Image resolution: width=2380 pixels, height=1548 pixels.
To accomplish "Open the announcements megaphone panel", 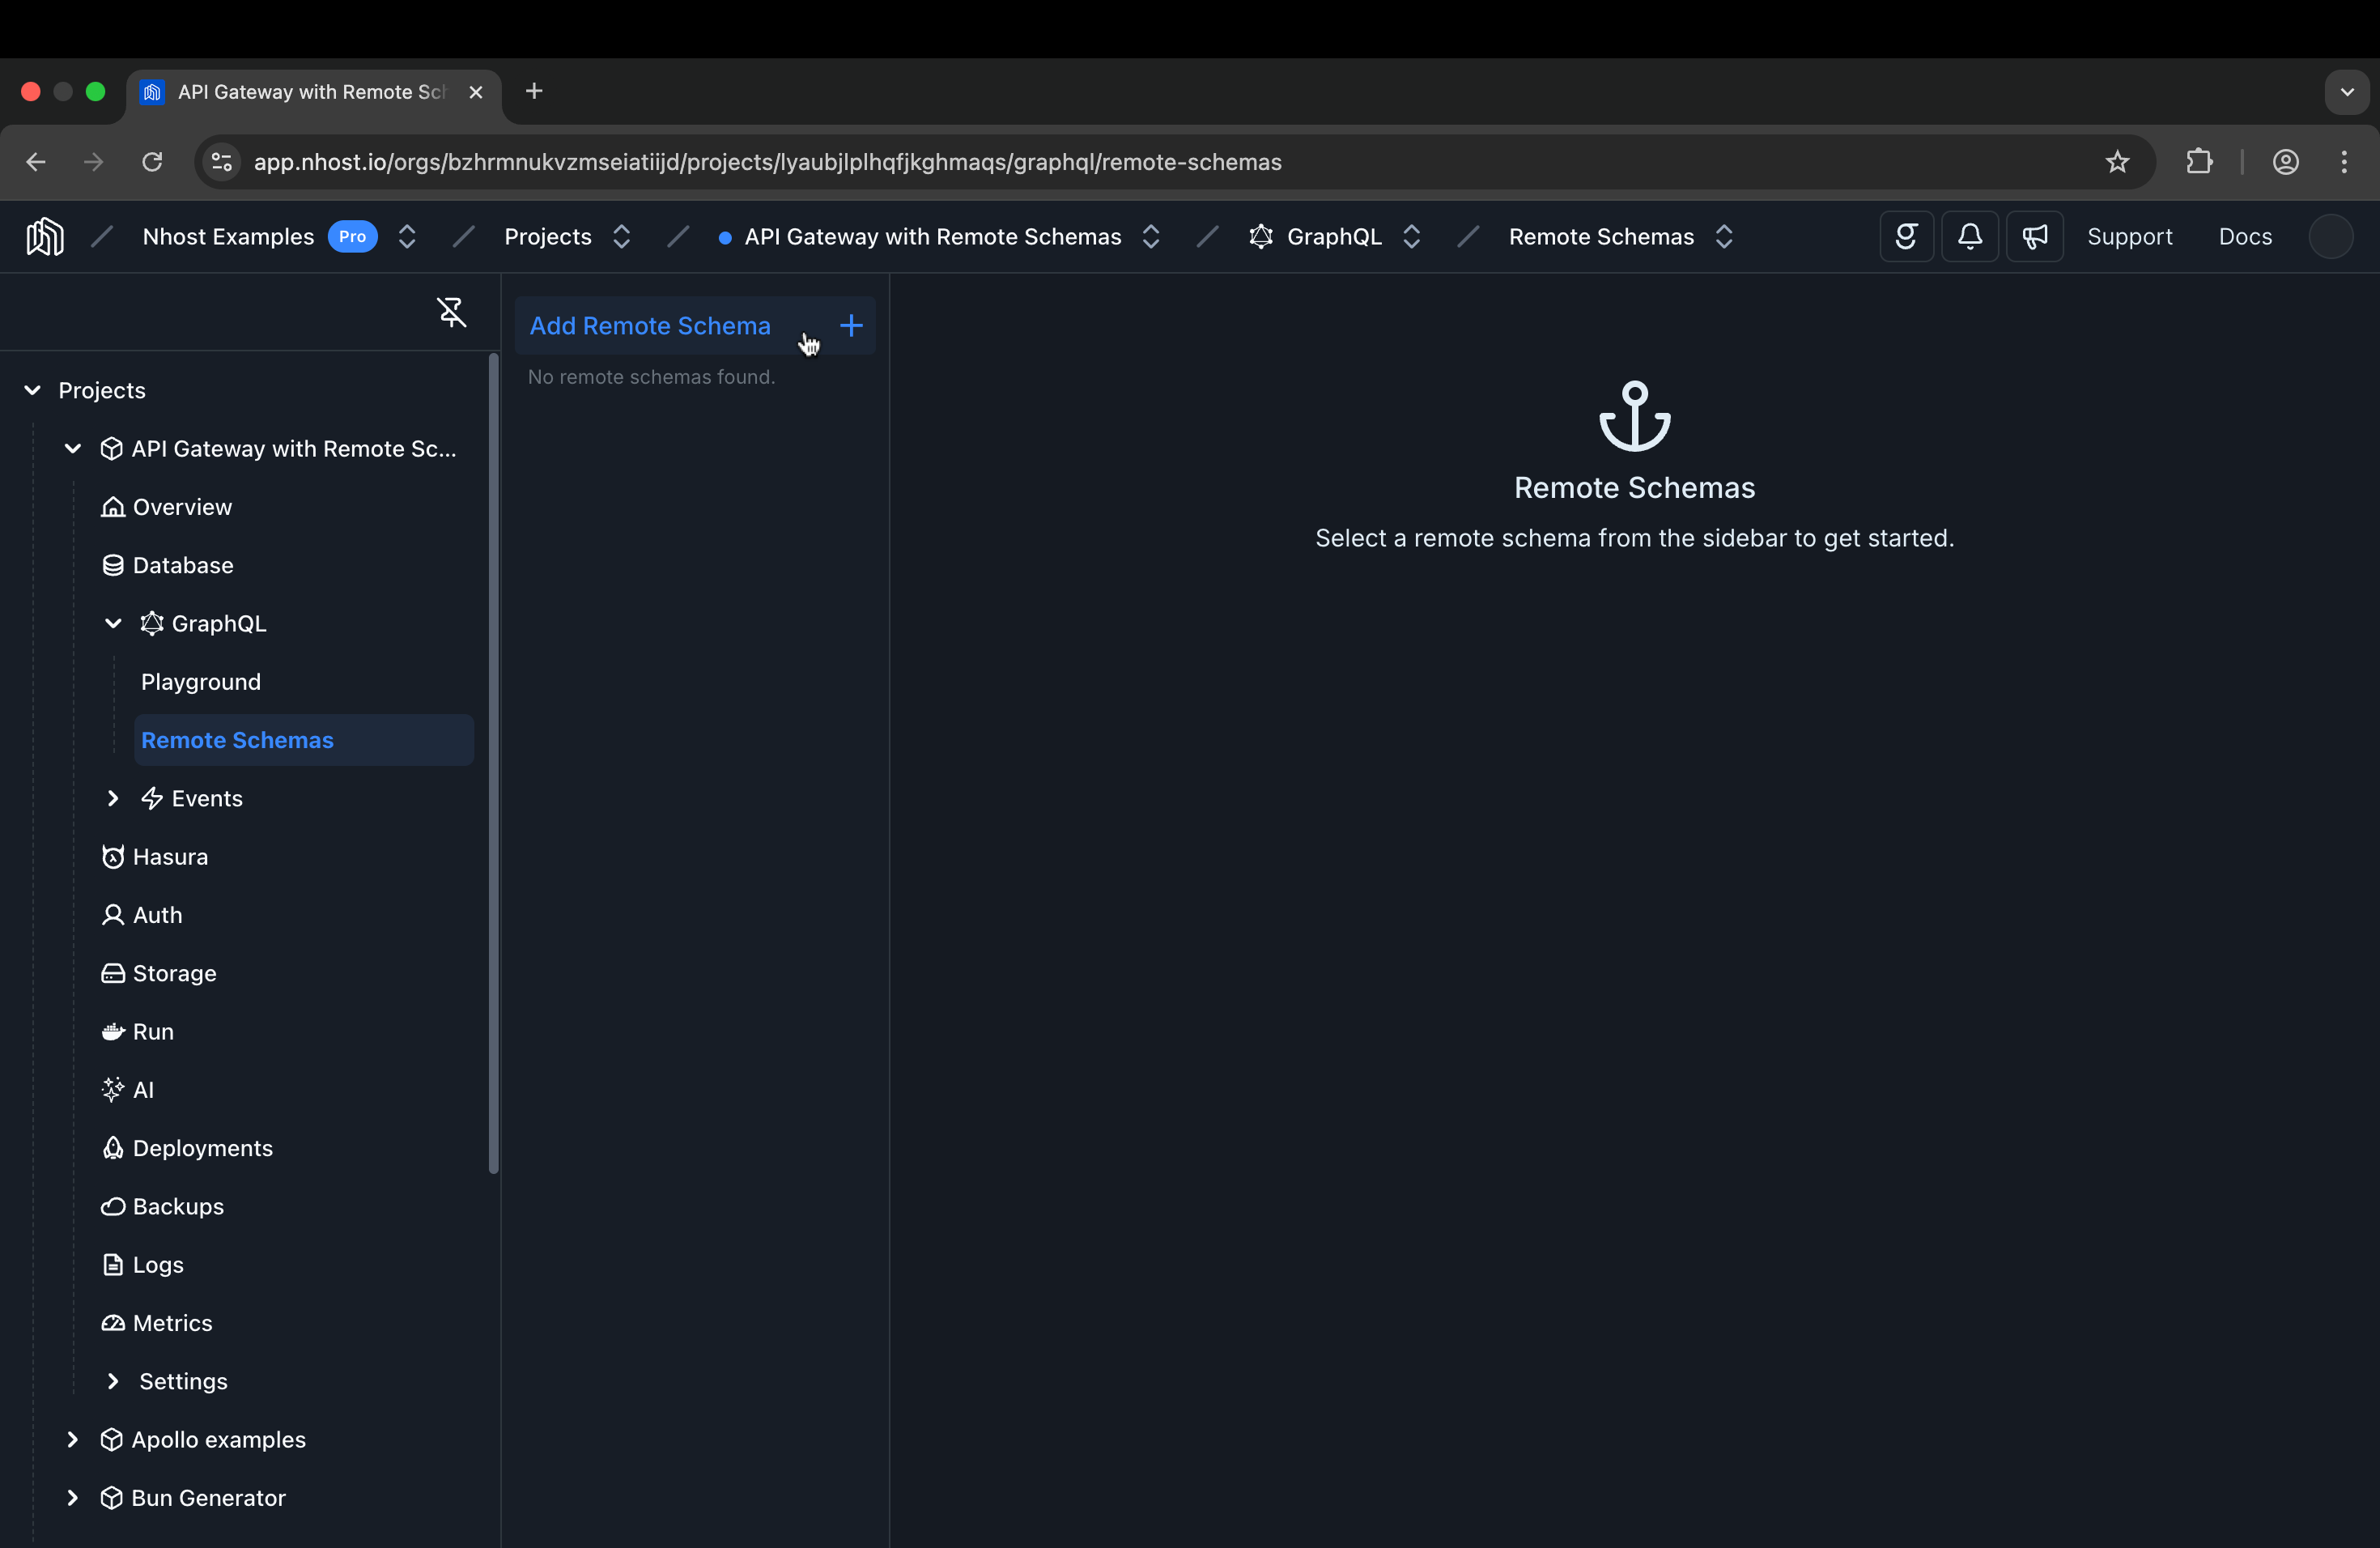I will click(2034, 236).
